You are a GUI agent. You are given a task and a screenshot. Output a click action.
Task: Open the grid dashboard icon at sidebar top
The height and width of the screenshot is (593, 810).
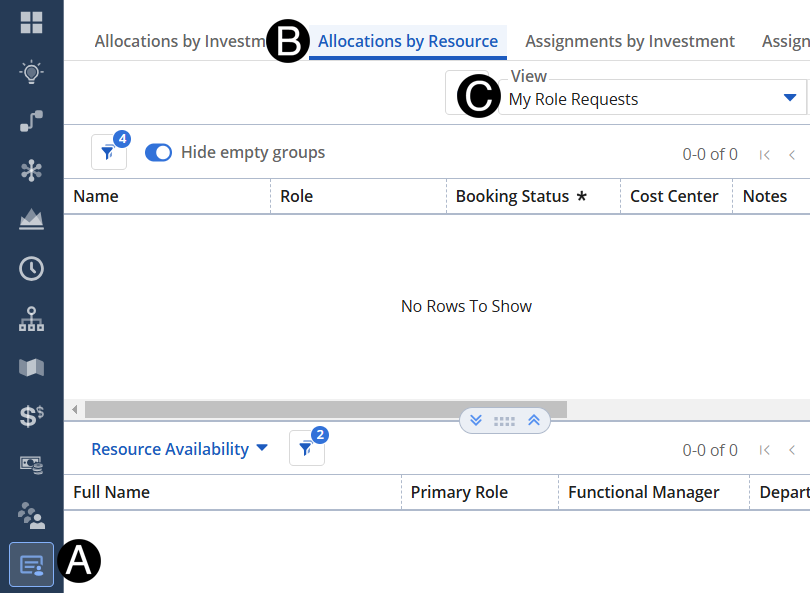(31, 23)
